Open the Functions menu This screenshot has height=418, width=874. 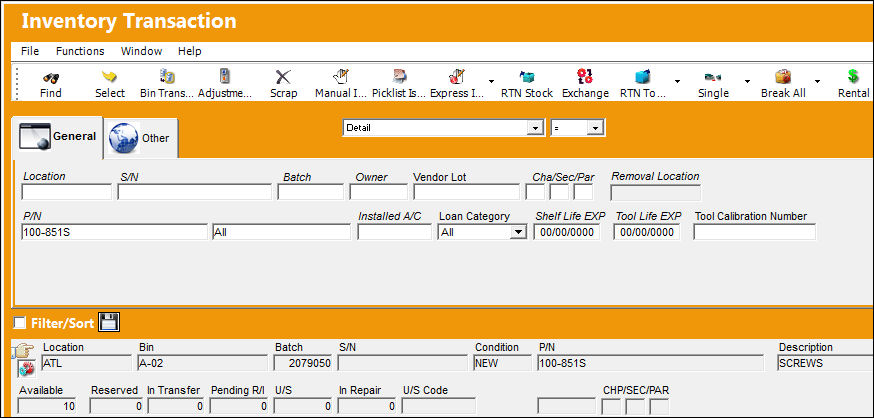coord(80,51)
